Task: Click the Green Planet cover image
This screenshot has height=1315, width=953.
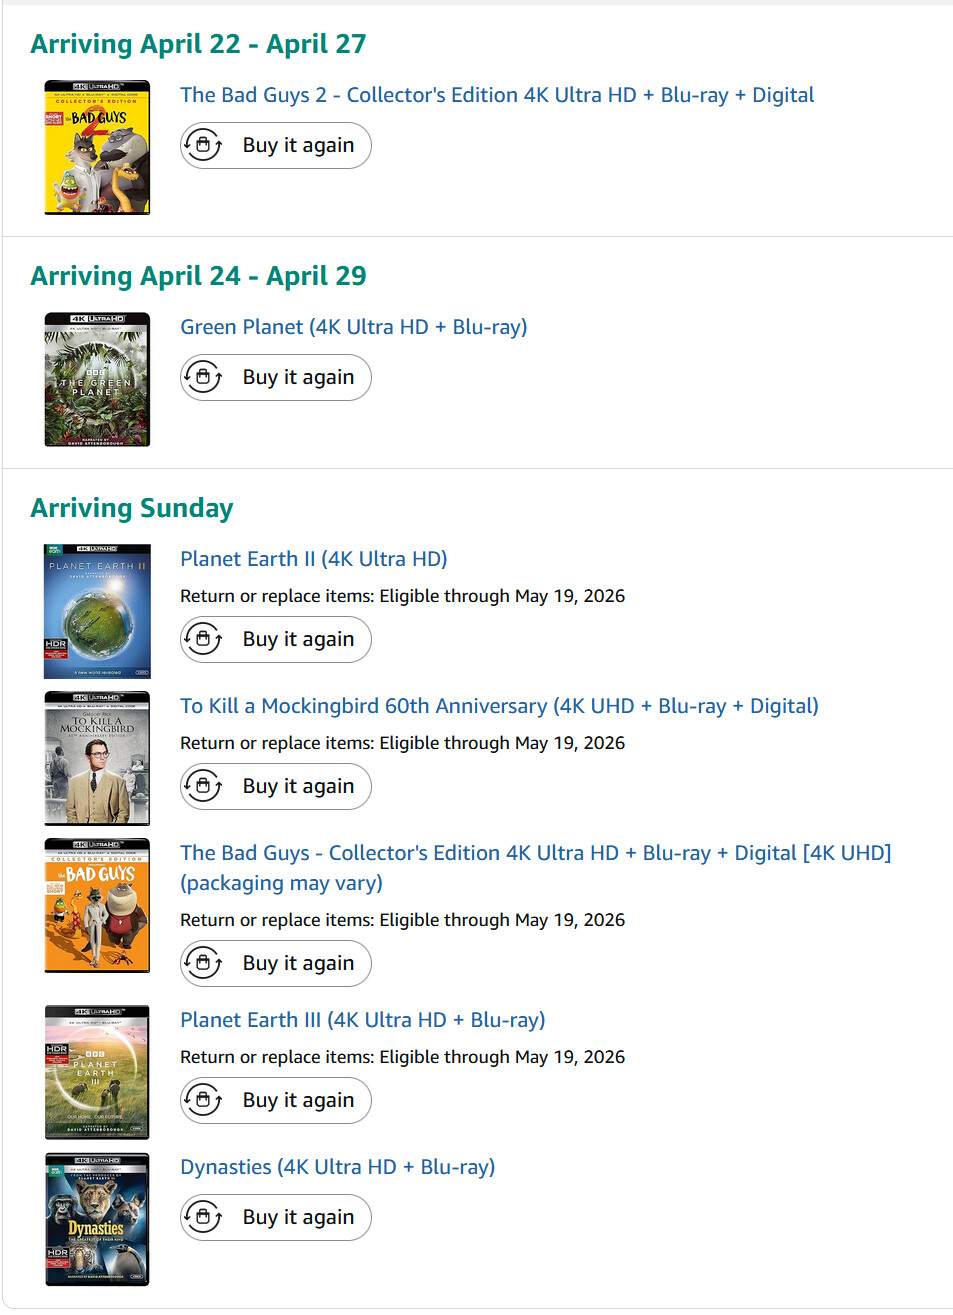Action: 97,379
